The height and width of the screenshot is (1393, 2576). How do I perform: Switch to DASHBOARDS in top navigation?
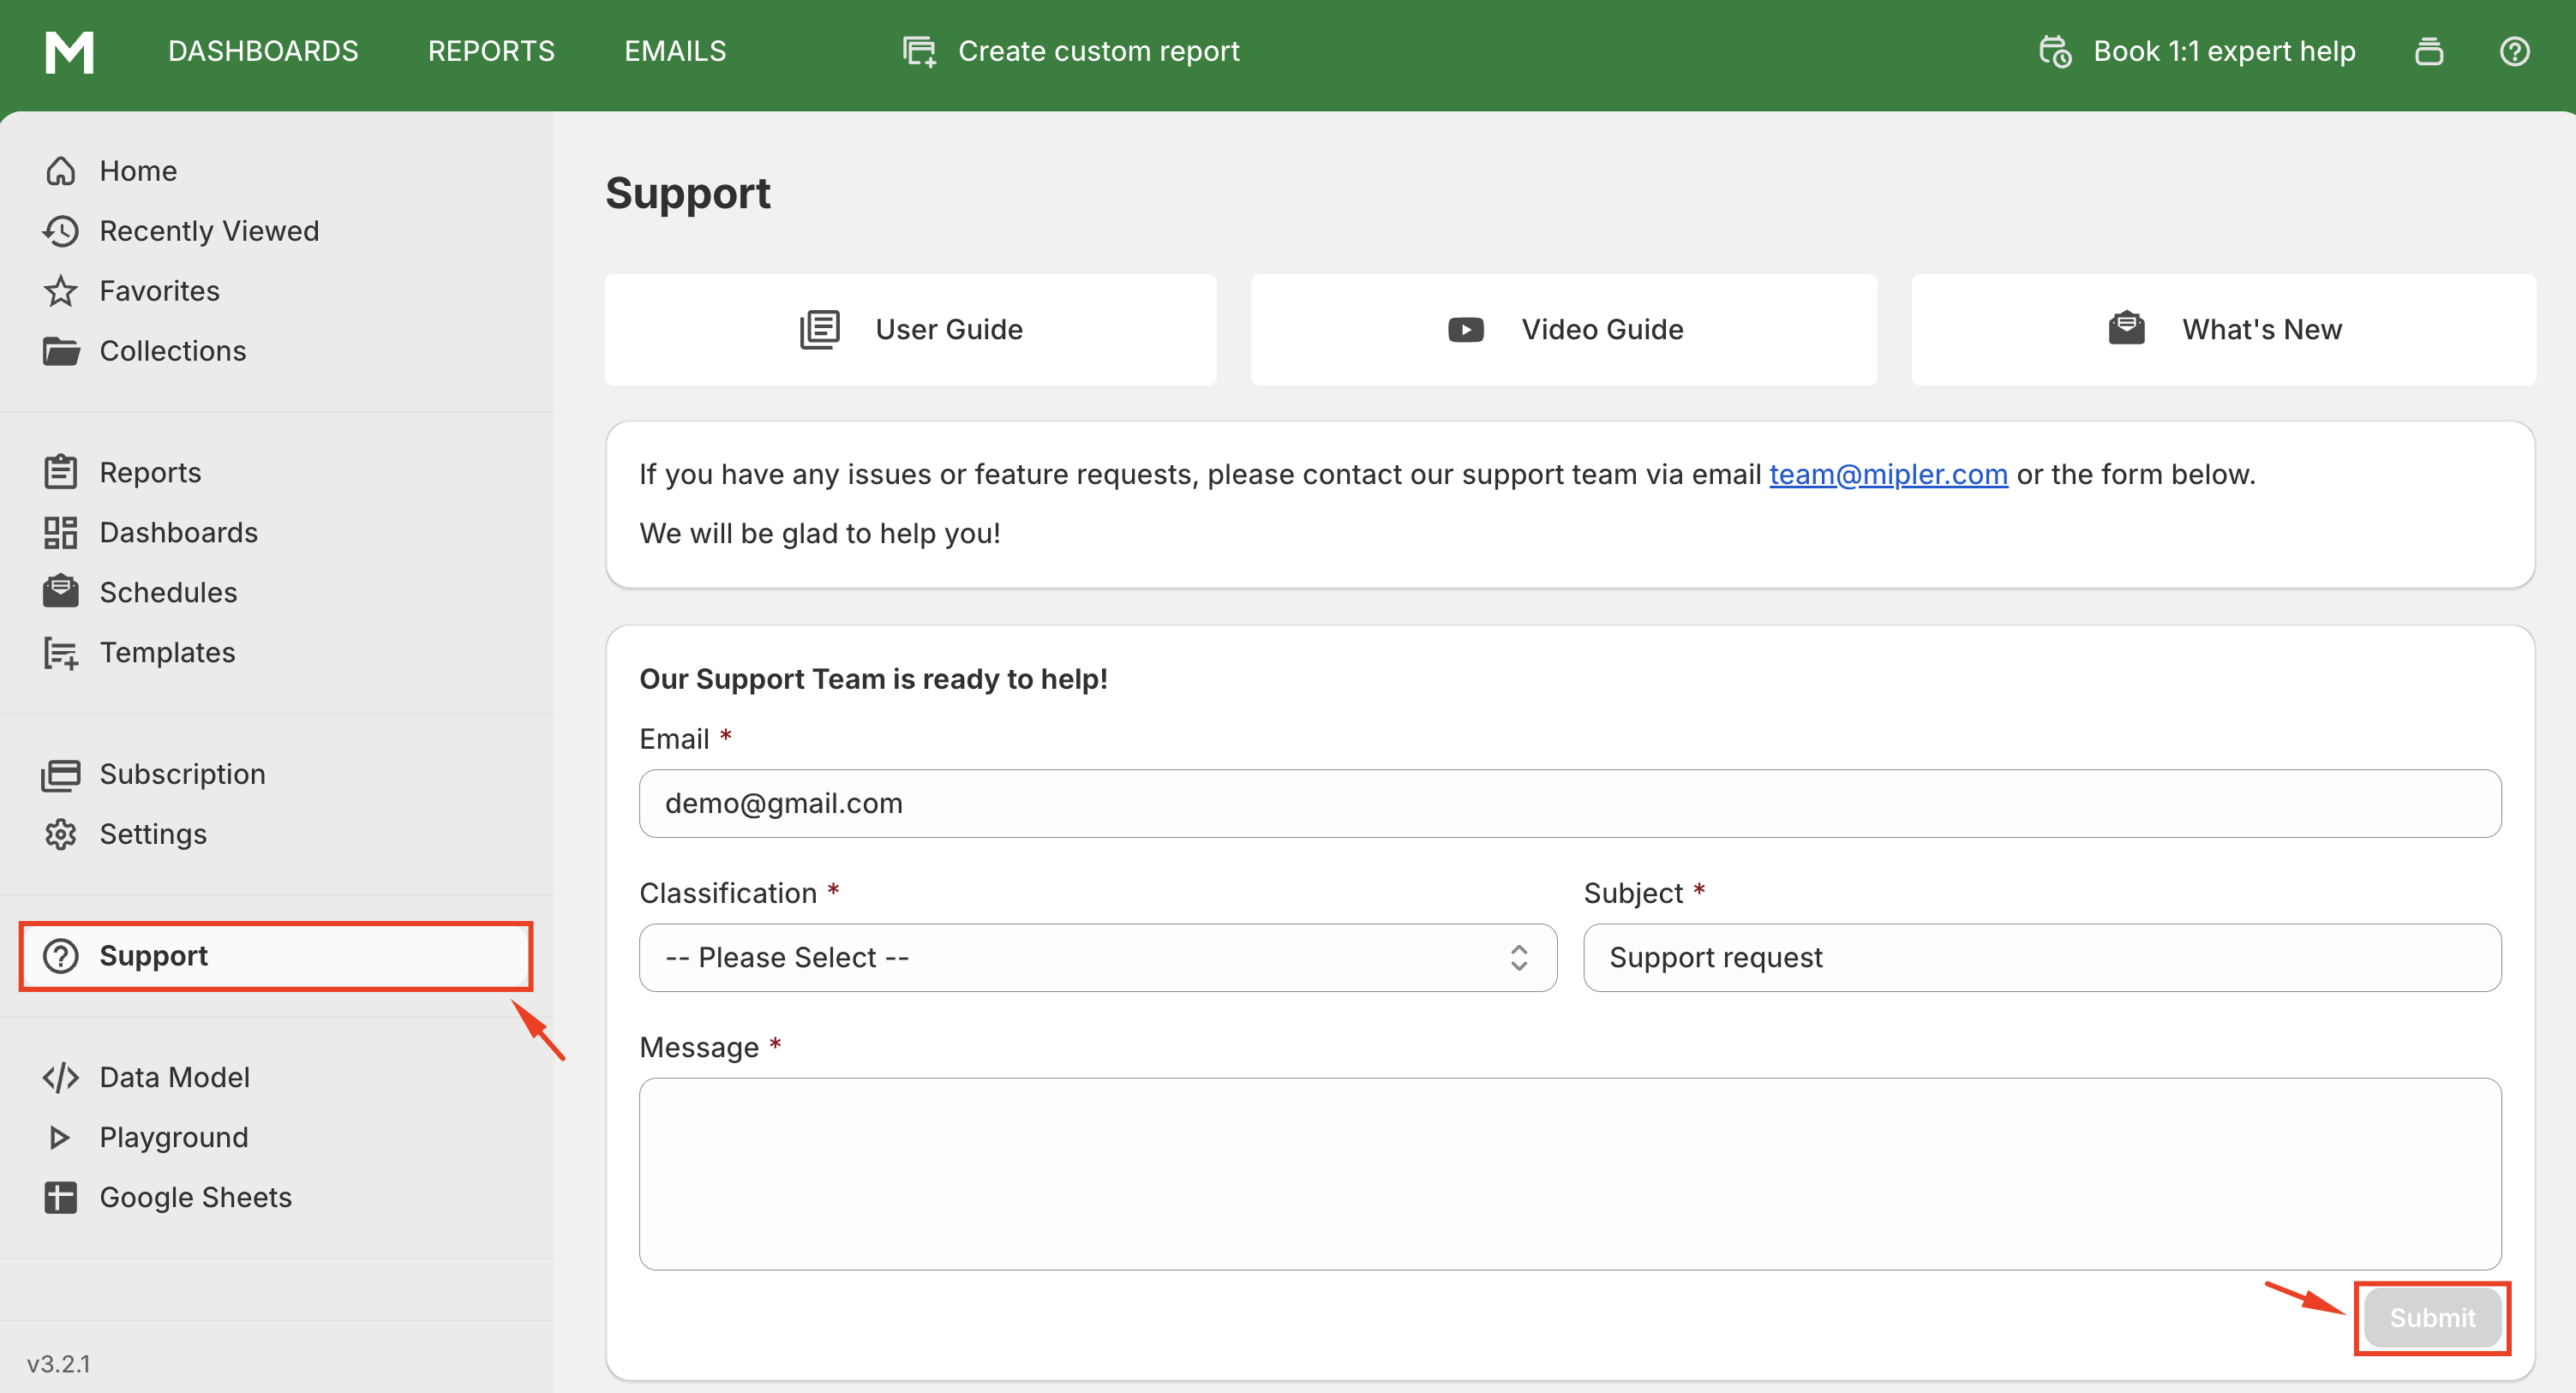[263, 52]
